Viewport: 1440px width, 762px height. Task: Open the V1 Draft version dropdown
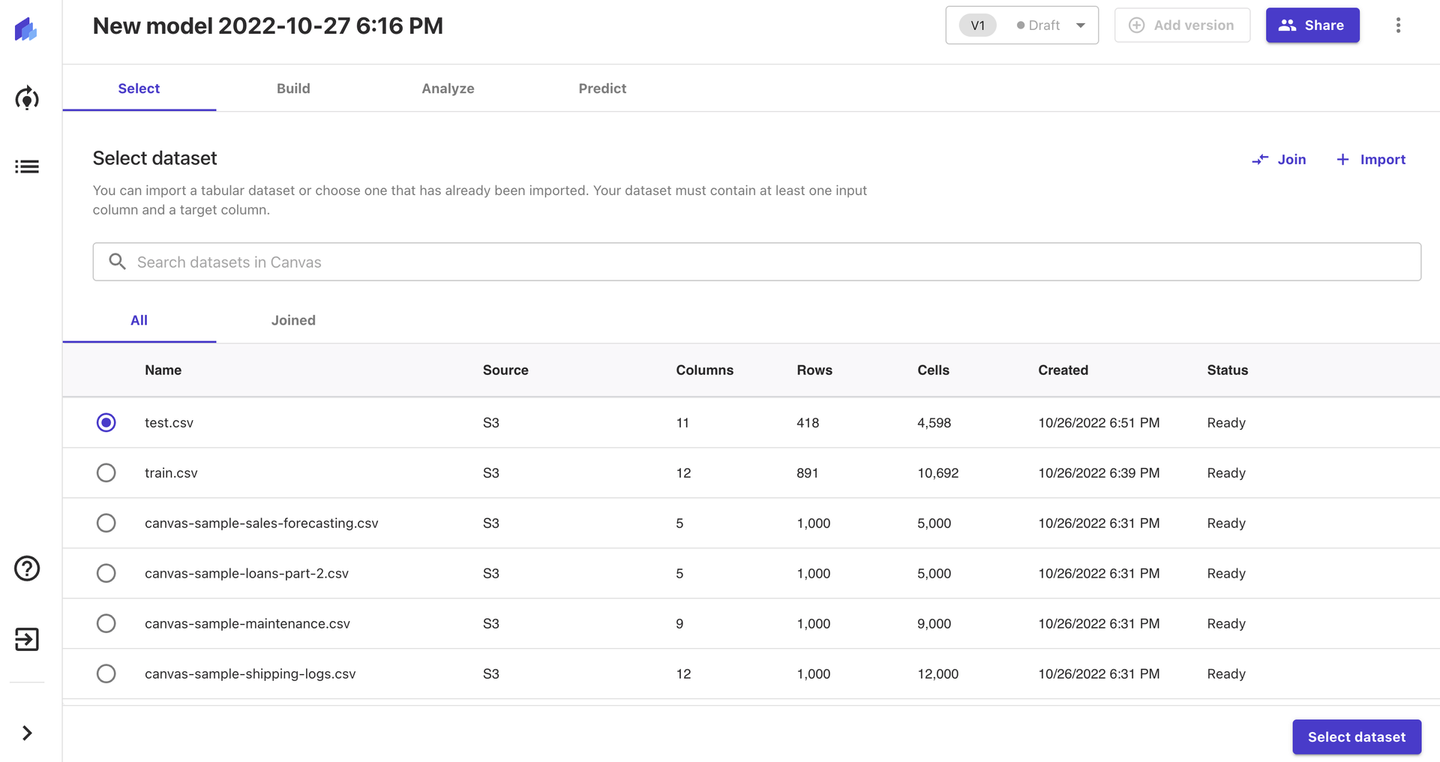pyautogui.click(x=1022, y=26)
